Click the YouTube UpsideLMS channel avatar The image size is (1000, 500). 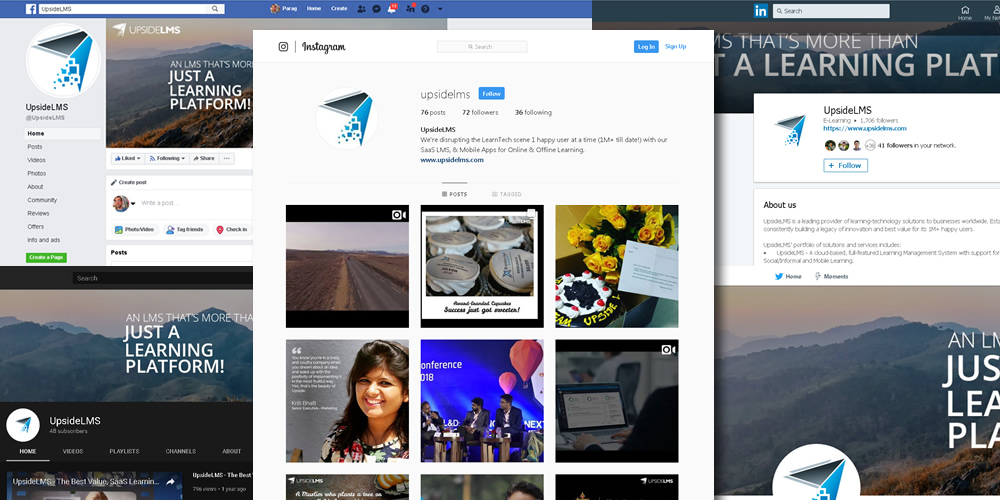click(23, 425)
